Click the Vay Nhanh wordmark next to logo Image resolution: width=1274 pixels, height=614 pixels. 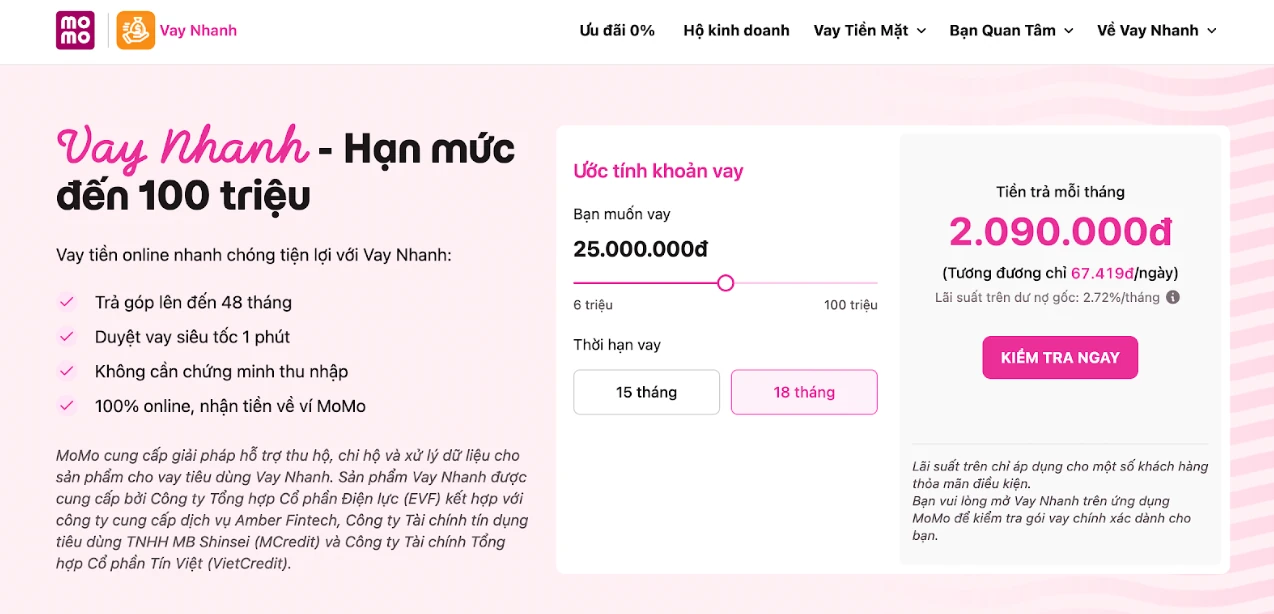tap(197, 30)
